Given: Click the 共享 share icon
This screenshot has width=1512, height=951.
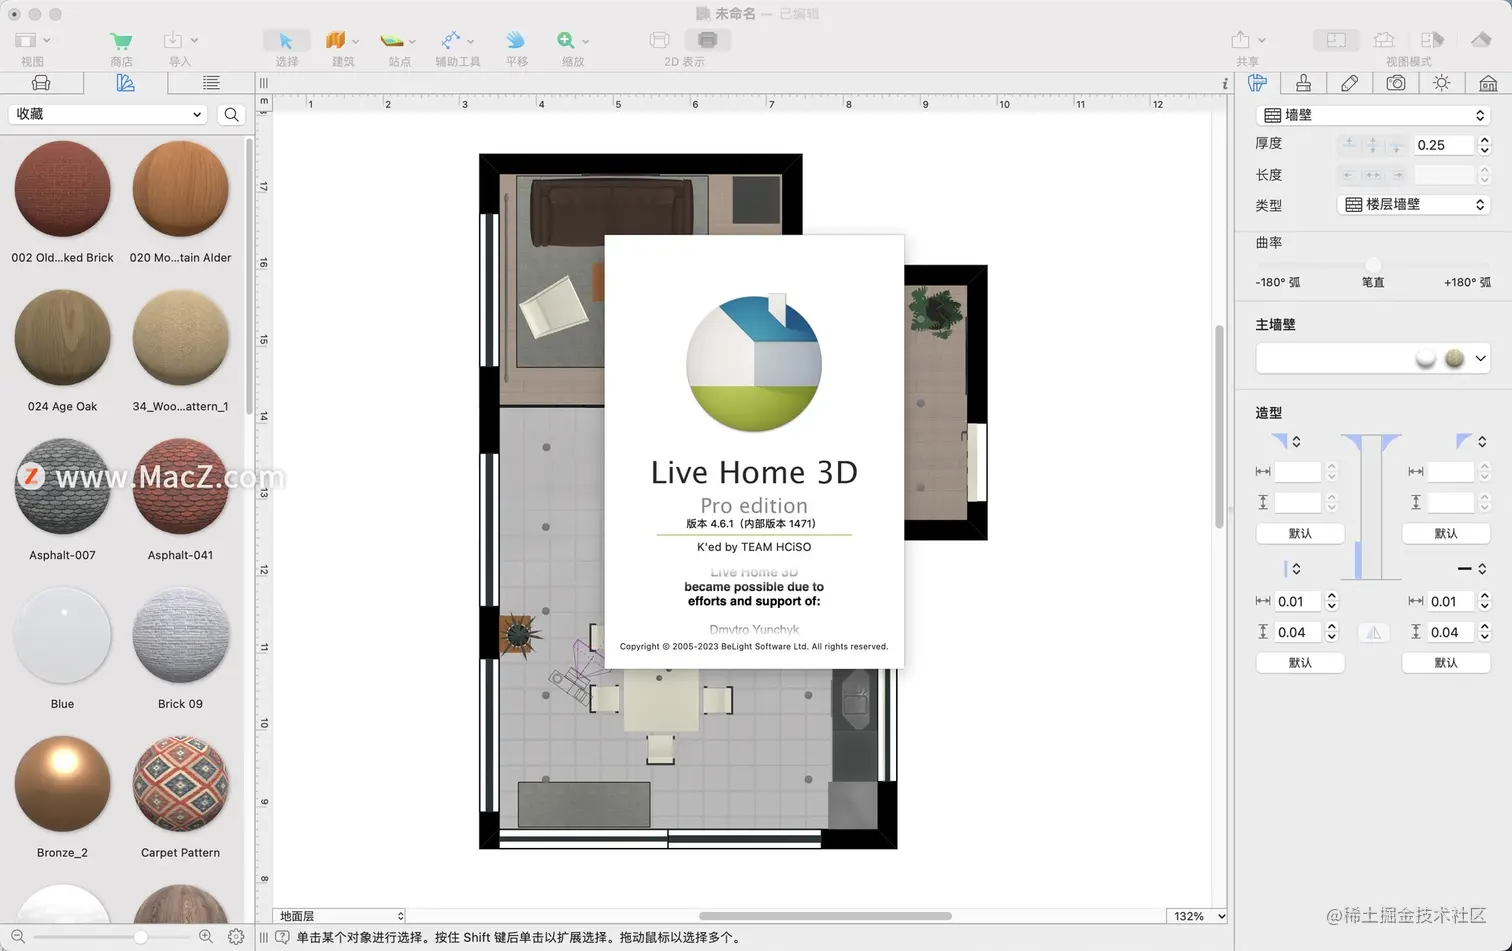Looking at the screenshot, I should pyautogui.click(x=1240, y=40).
